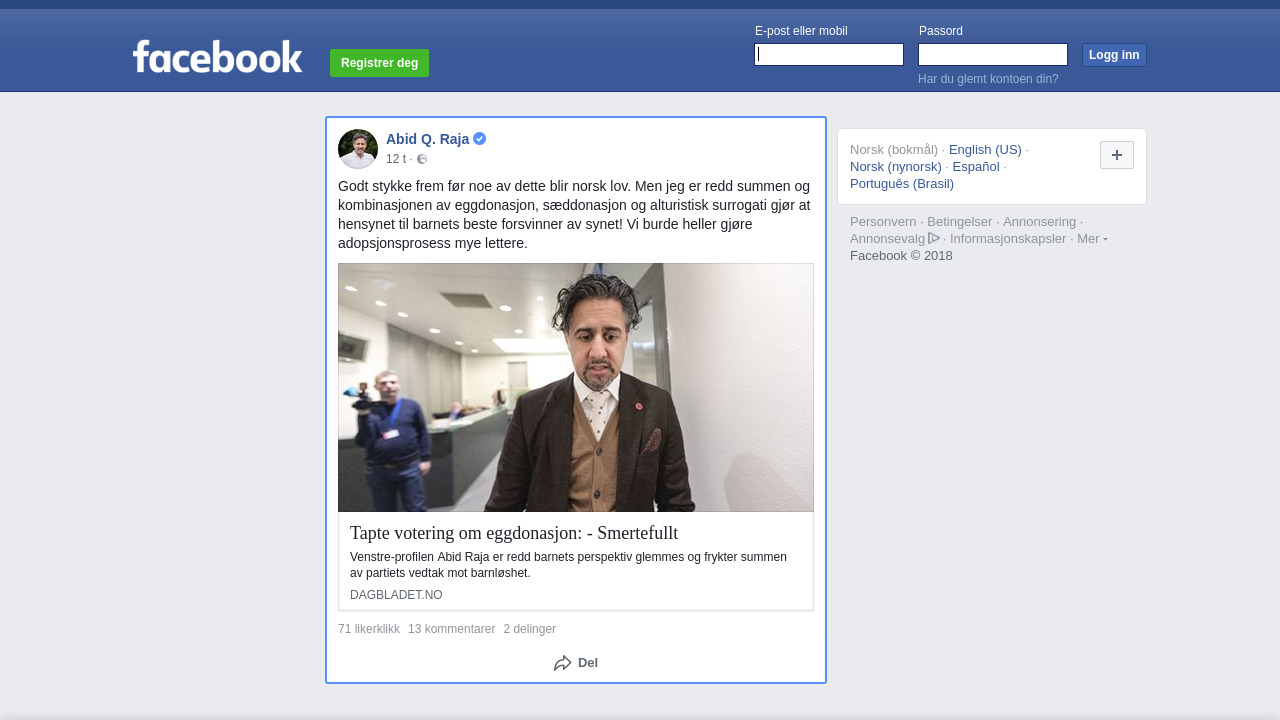
Task: Open the article photo of Abid Raja
Action: 576,388
